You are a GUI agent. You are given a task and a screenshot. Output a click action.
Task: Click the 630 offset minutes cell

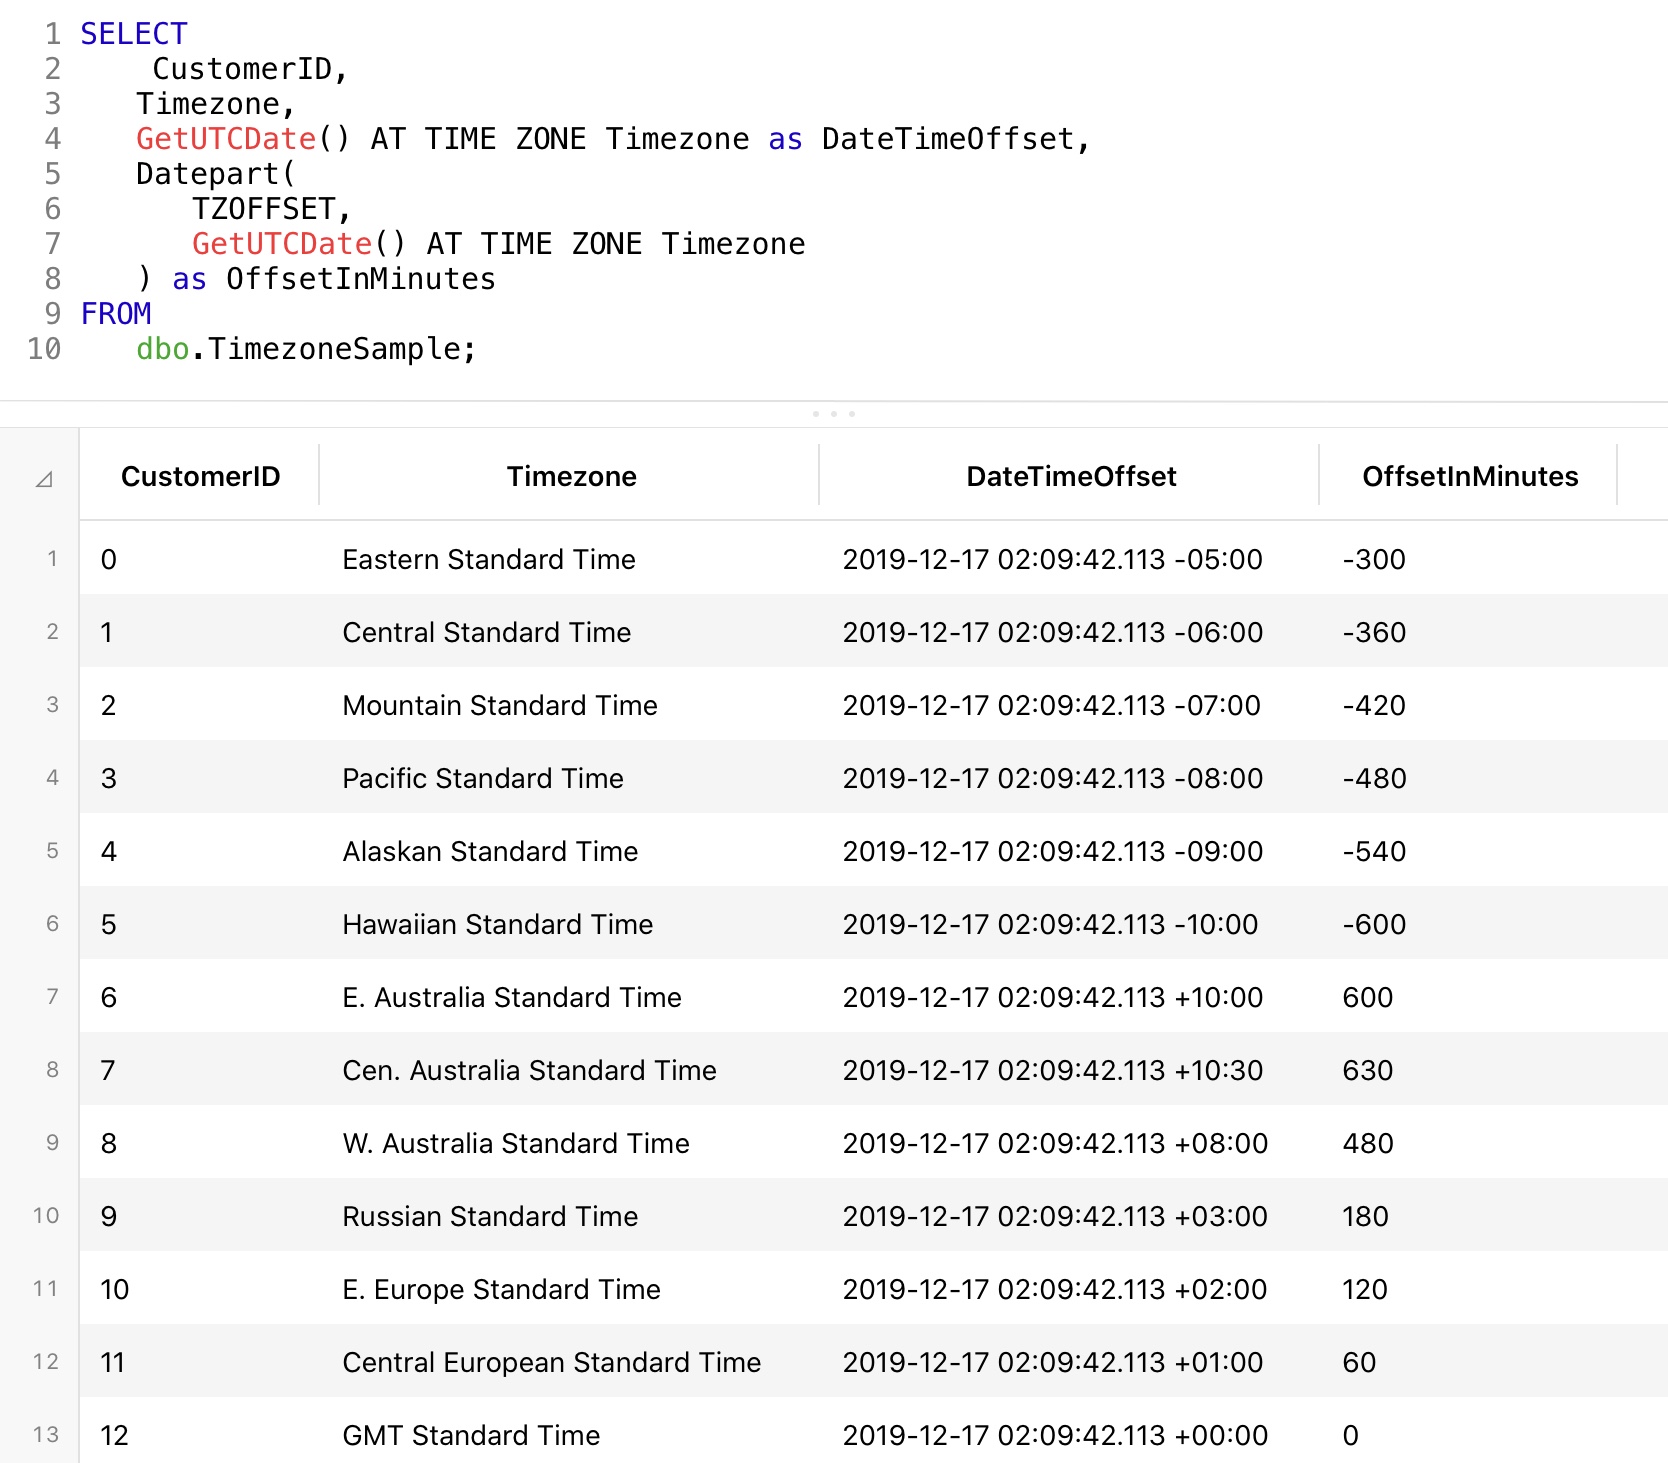tap(1367, 1070)
